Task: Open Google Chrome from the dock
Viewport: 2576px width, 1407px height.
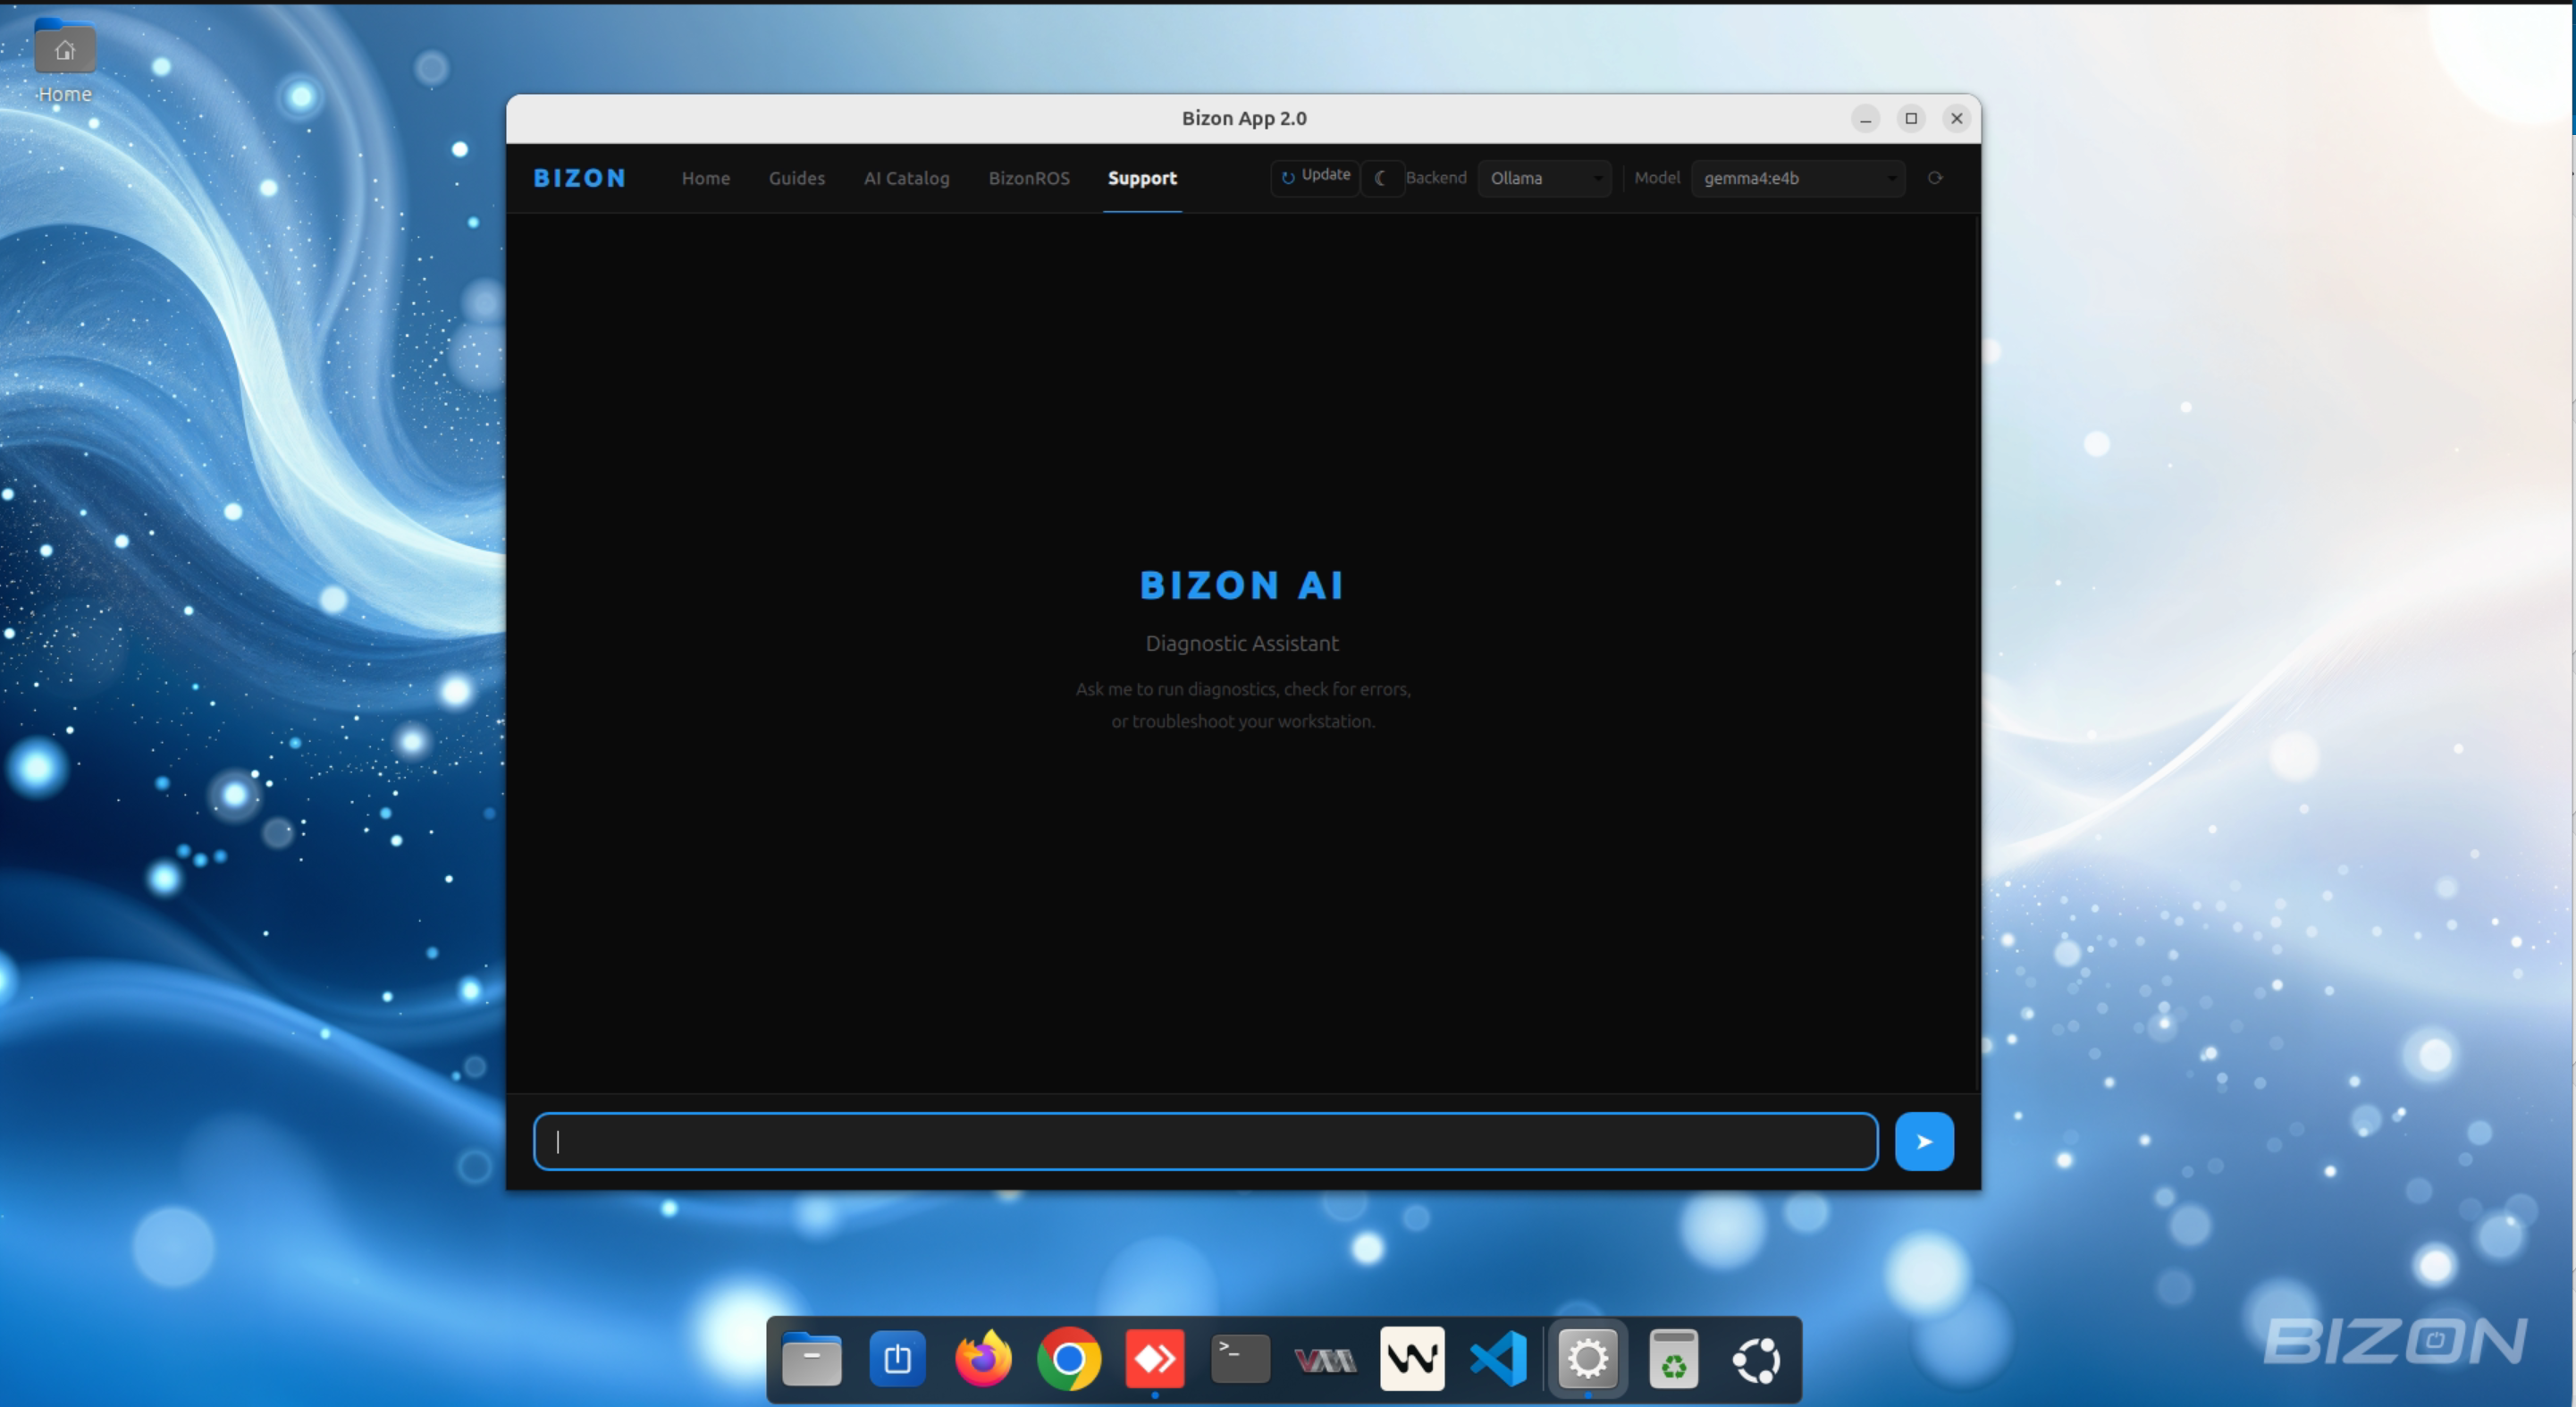Action: click(1068, 1359)
